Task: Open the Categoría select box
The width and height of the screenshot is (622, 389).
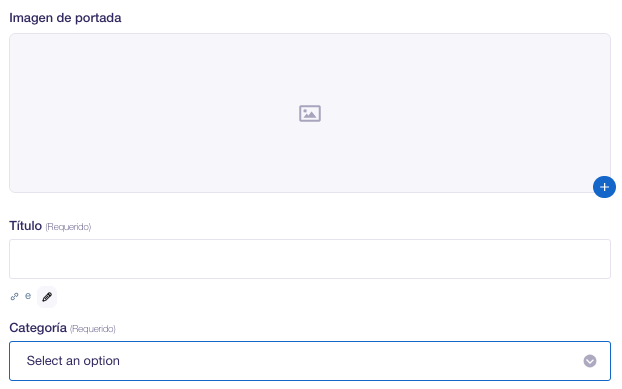Action: pyautogui.click(x=310, y=361)
